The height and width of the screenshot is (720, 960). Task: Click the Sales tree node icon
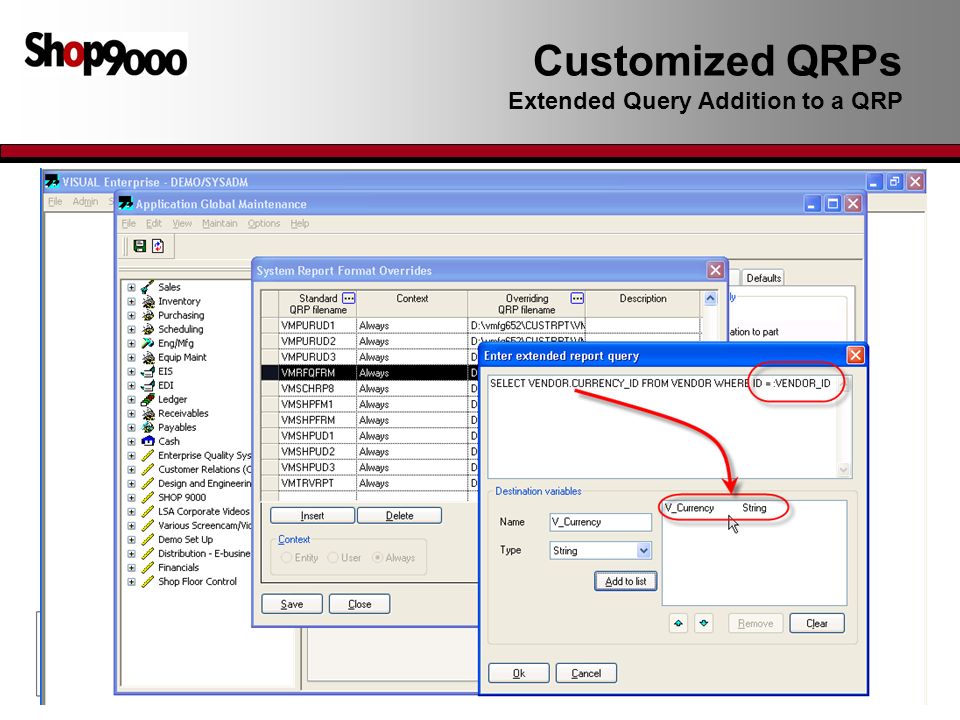click(148, 287)
